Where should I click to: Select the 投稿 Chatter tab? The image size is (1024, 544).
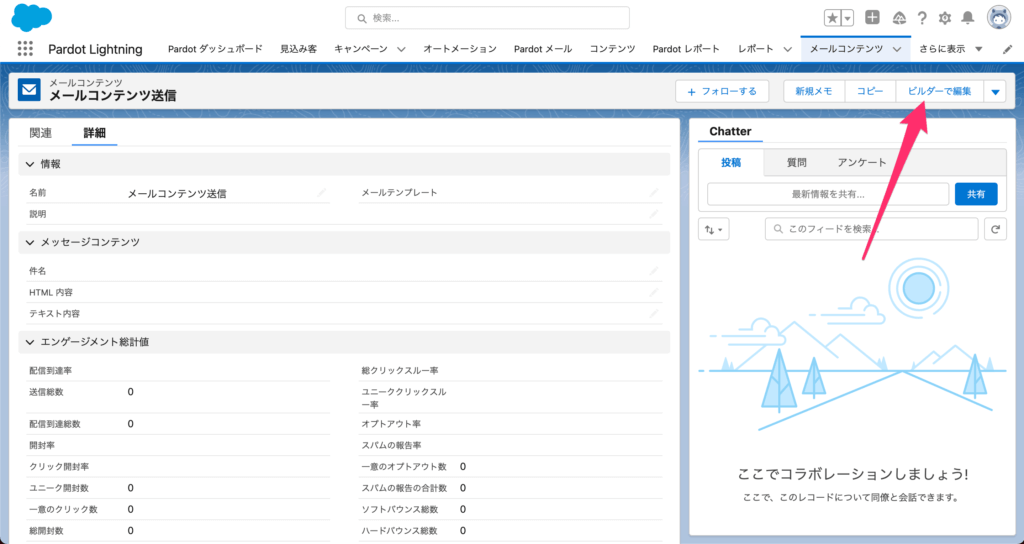[x=731, y=163]
